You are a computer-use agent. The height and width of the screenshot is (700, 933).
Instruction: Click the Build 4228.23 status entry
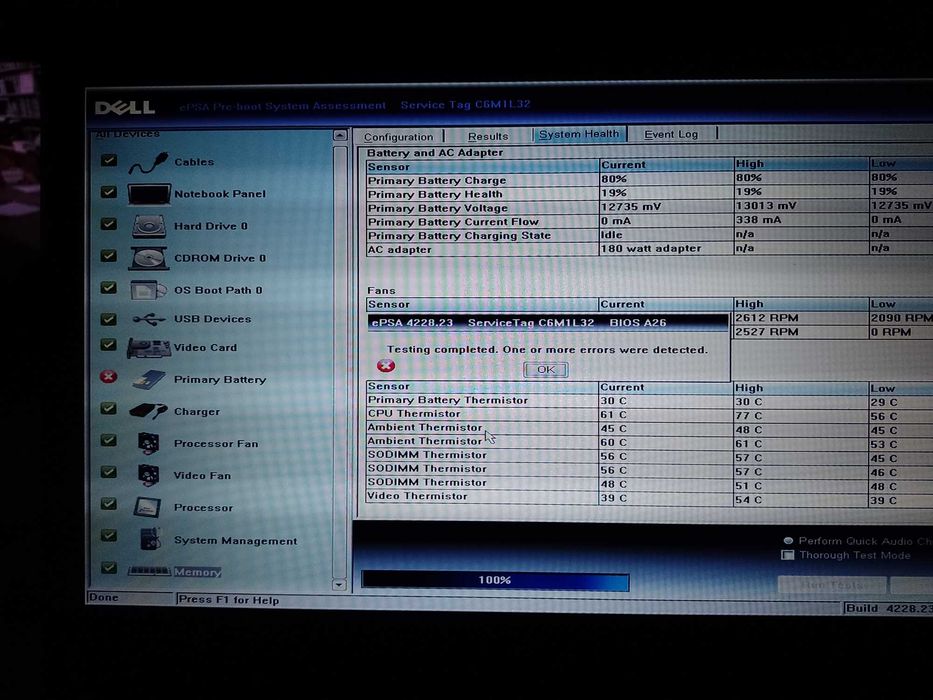point(889,608)
